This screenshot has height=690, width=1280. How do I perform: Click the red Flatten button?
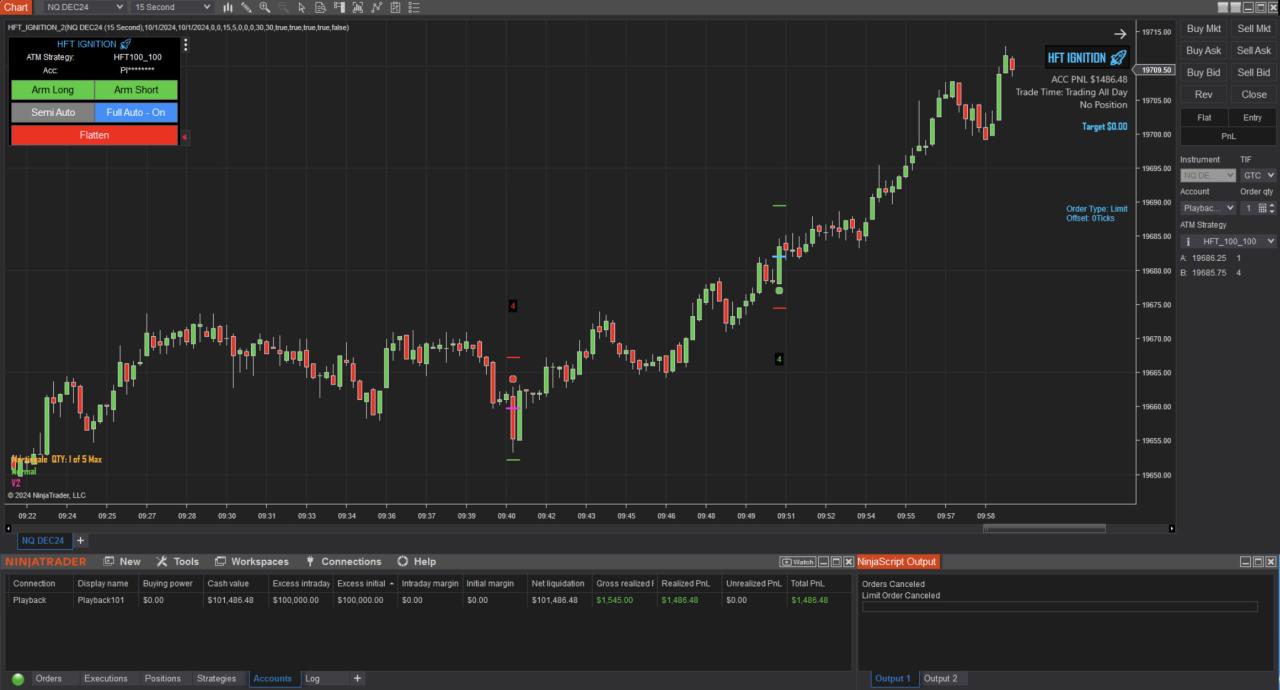pyautogui.click(x=94, y=135)
